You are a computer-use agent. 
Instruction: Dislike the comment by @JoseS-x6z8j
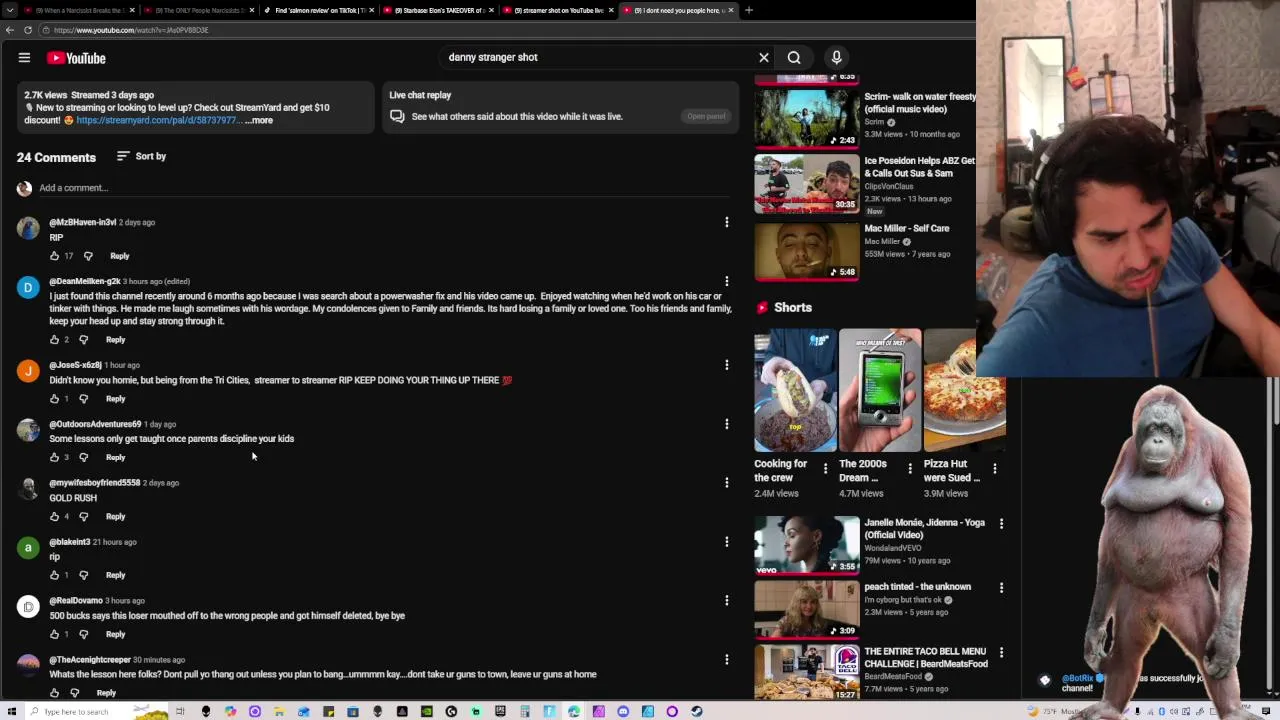click(x=84, y=399)
